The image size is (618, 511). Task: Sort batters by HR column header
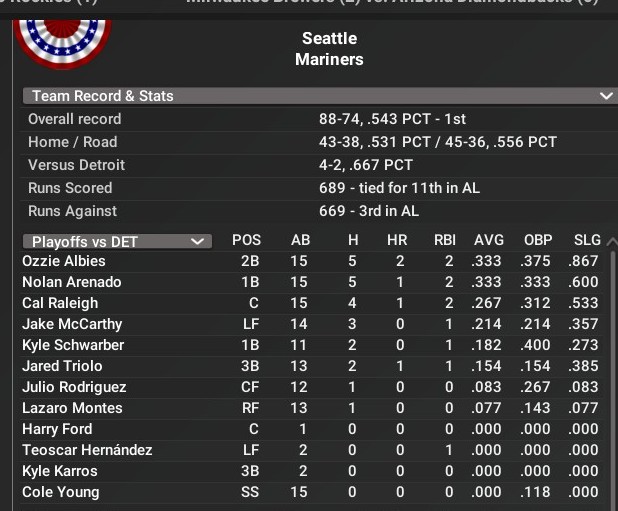(x=397, y=241)
